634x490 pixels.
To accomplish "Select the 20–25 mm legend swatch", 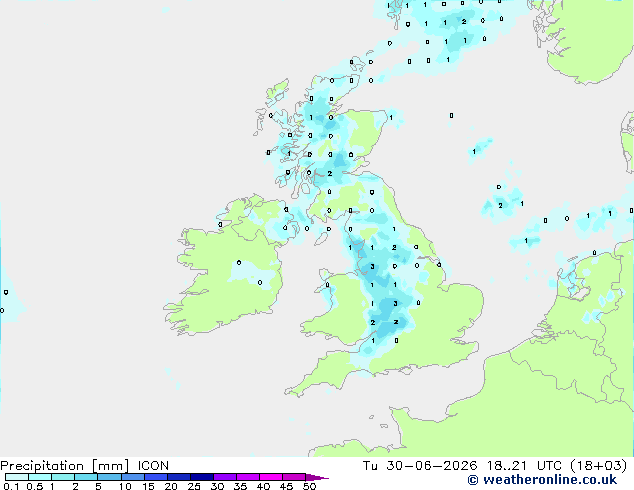I will click(179, 477).
